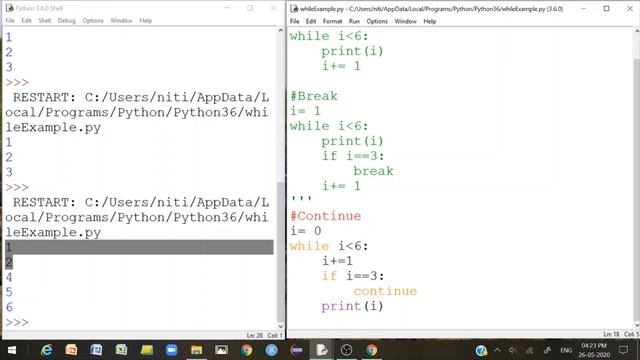
Task: Open the Format menu in the editor
Action: (x=332, y=21)
